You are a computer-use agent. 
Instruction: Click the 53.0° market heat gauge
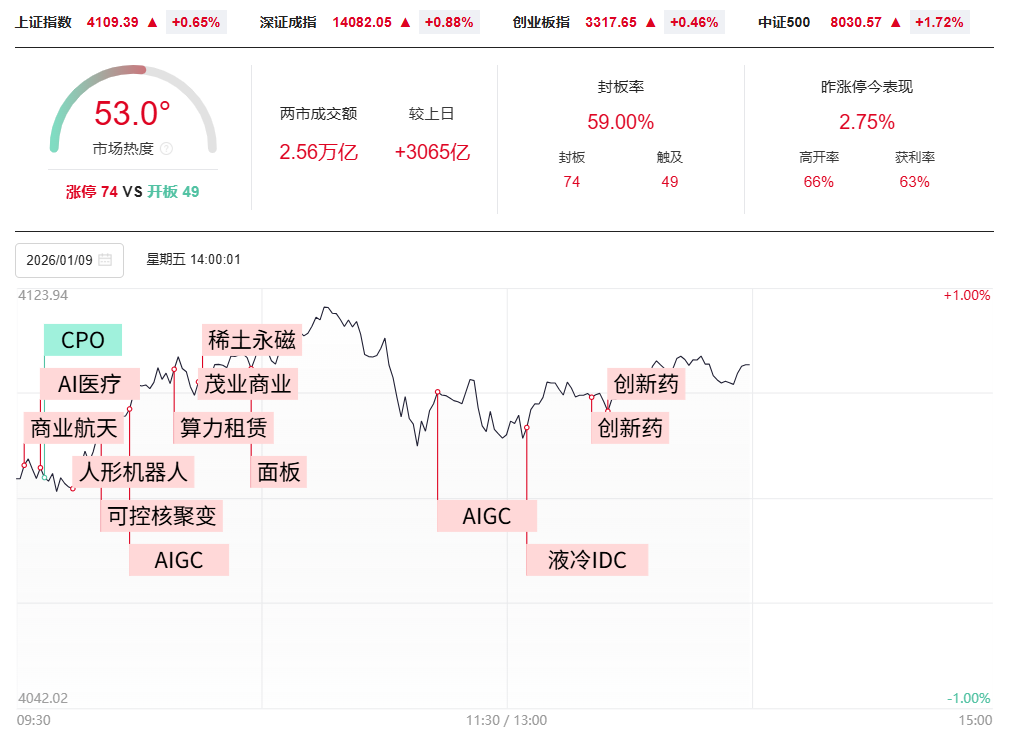pyautogui.click(x=132, y=113)
